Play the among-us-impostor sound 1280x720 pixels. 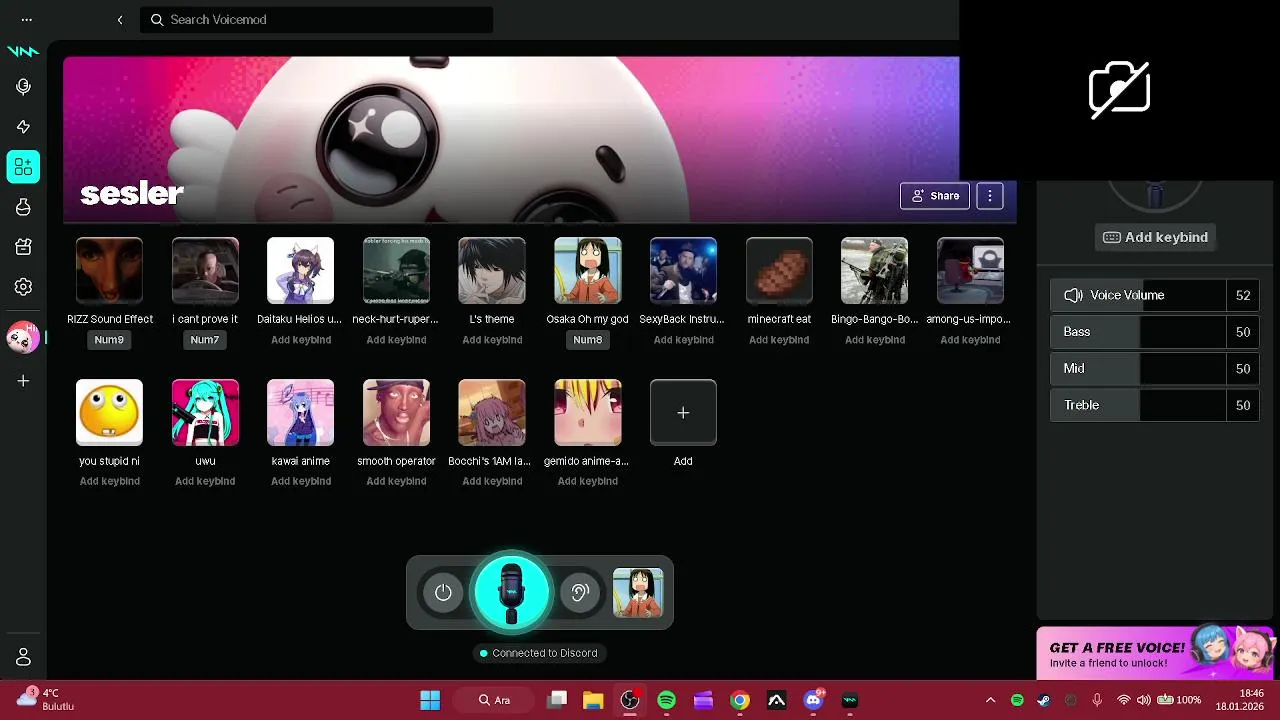pos(970,271)
